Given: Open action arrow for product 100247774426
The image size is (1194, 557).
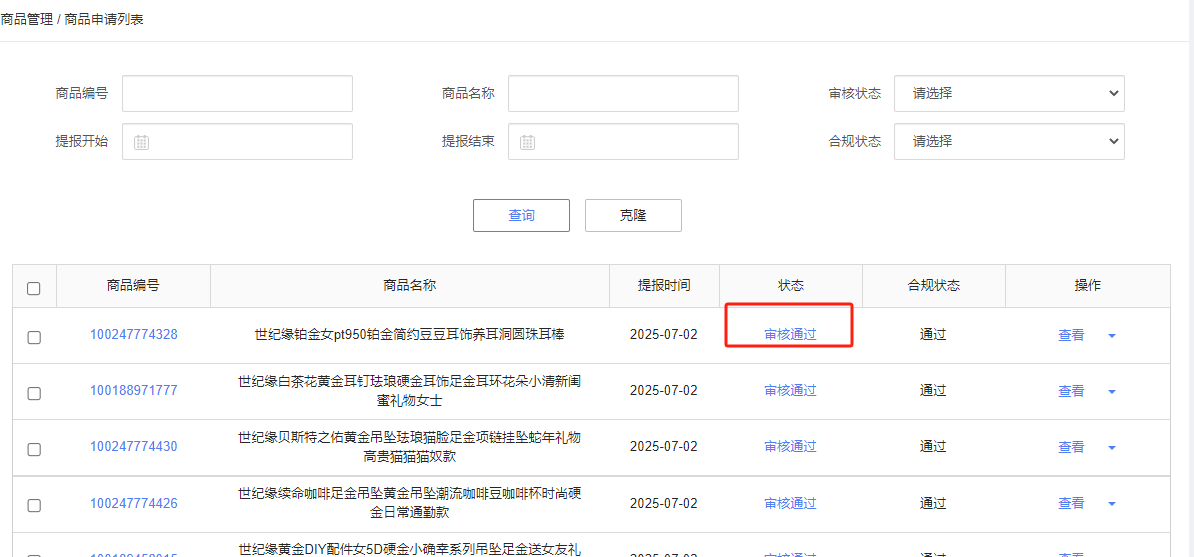Looking at the screenshot, I should [1111, 504].
